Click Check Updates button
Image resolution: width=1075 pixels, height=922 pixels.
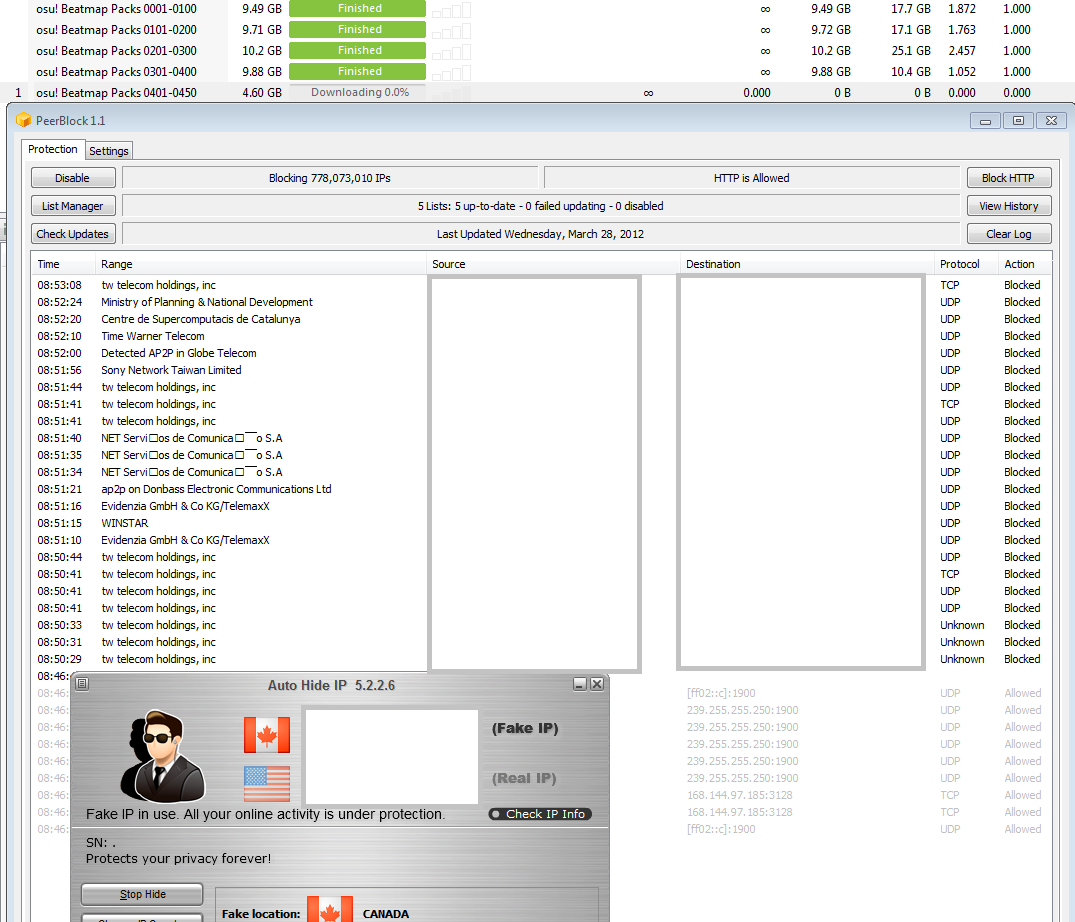point(73,234)
